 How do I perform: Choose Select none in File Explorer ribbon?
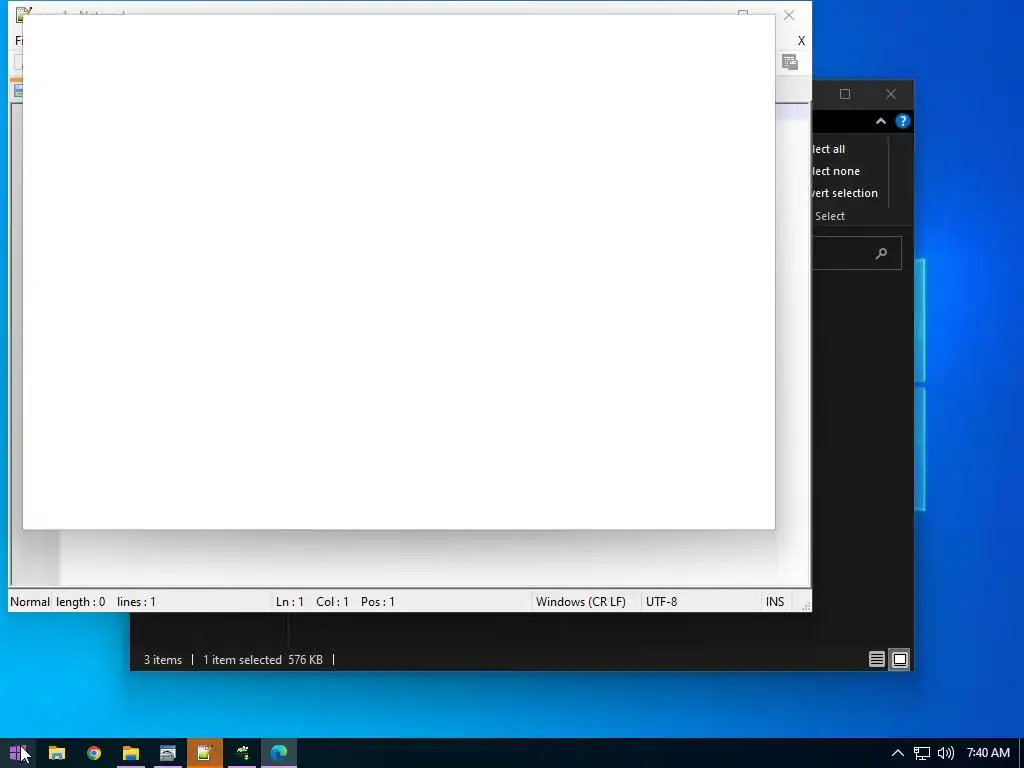[835, 171]
